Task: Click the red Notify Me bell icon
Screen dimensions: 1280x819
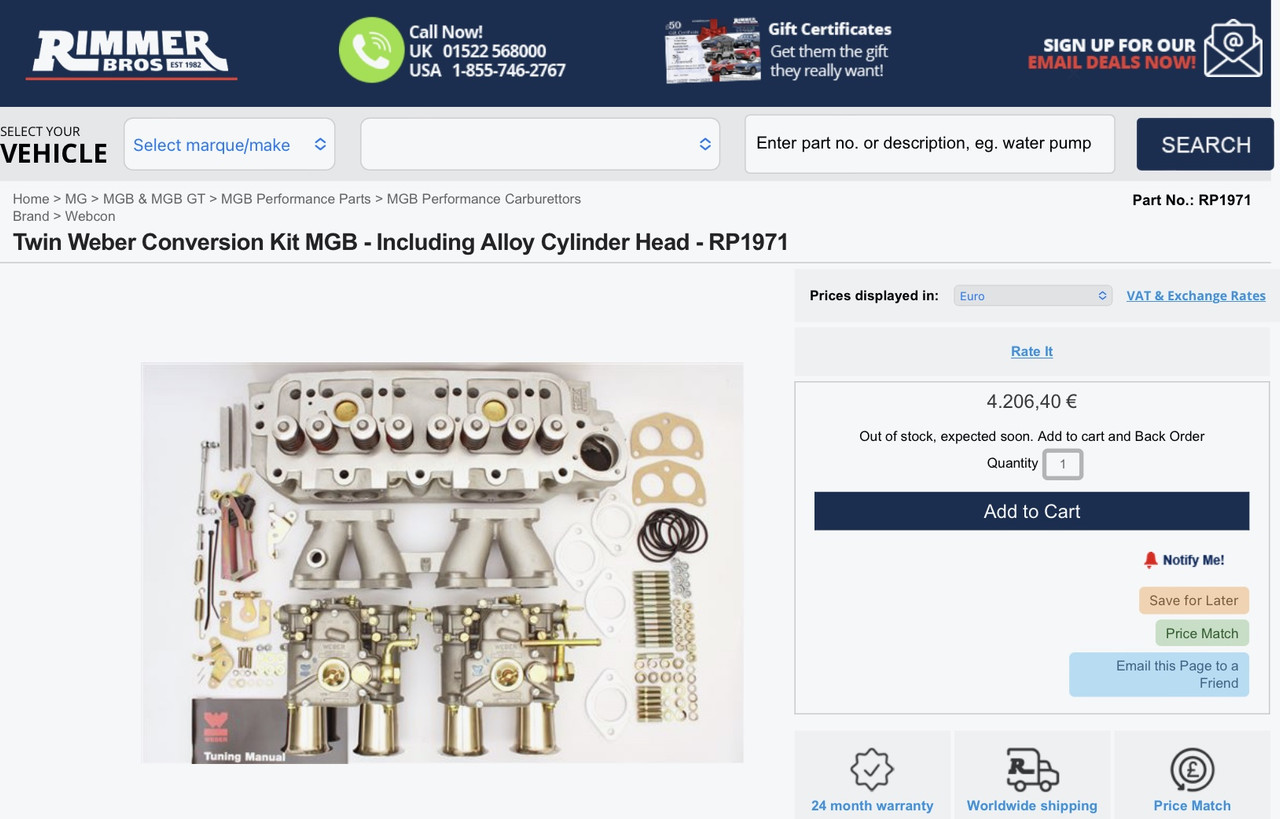Action: pyautogui.click(x=1150, y=560)
